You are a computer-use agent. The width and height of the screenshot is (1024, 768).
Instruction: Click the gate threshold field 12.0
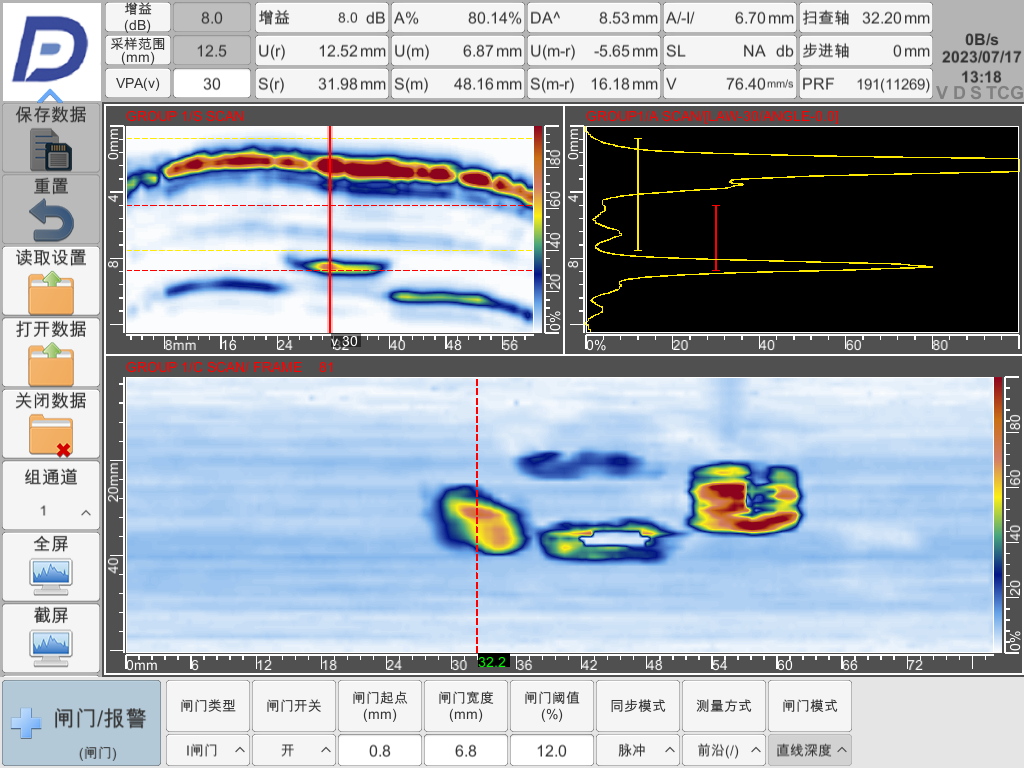(x=552, y=749)
